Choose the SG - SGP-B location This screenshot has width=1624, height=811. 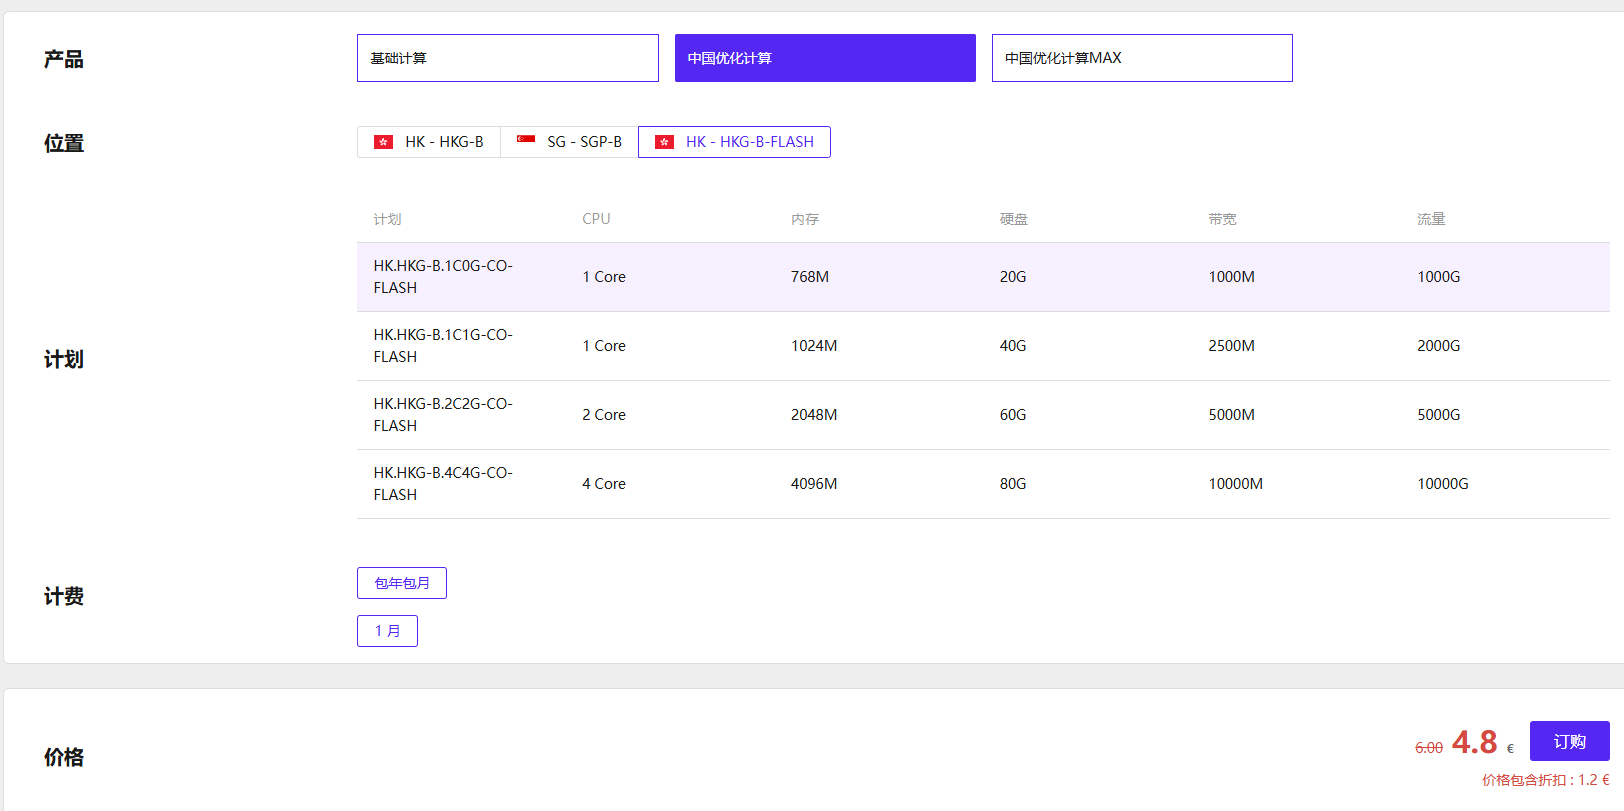point(569,142)
